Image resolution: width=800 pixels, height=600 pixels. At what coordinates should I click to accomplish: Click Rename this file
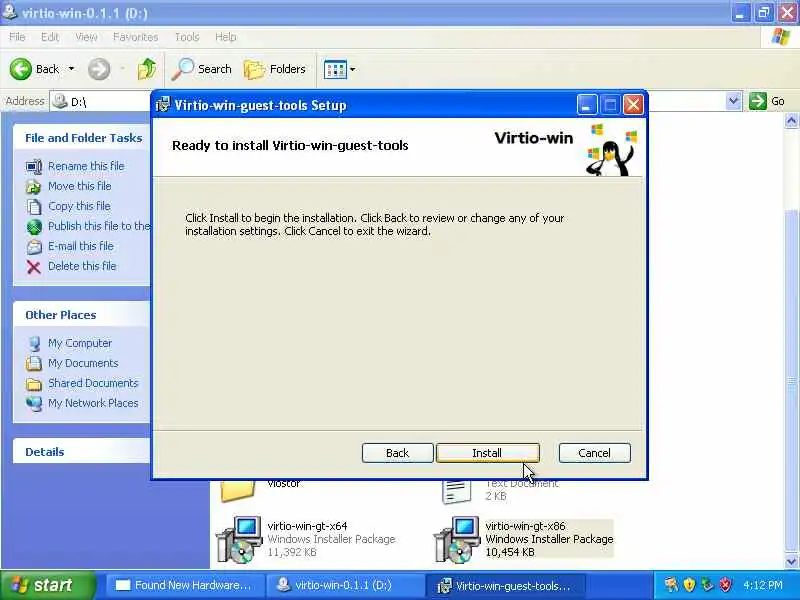click(86, 166)
